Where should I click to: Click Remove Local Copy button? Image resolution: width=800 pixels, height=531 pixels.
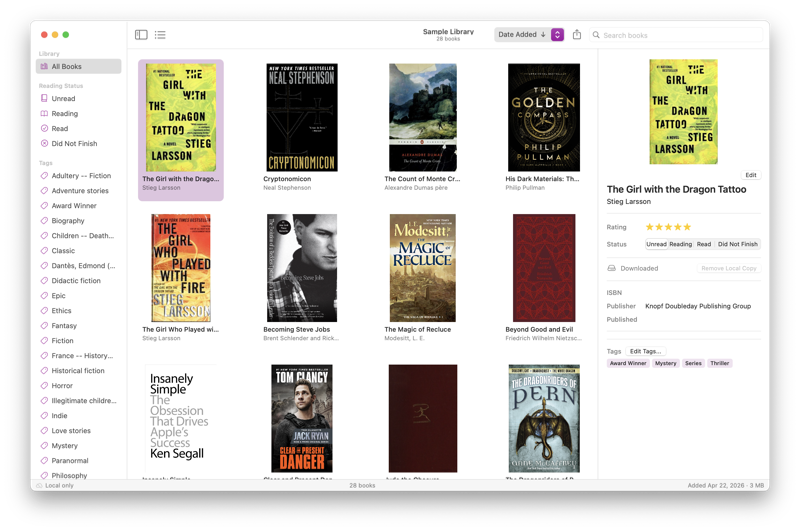(x=729, y=268)
